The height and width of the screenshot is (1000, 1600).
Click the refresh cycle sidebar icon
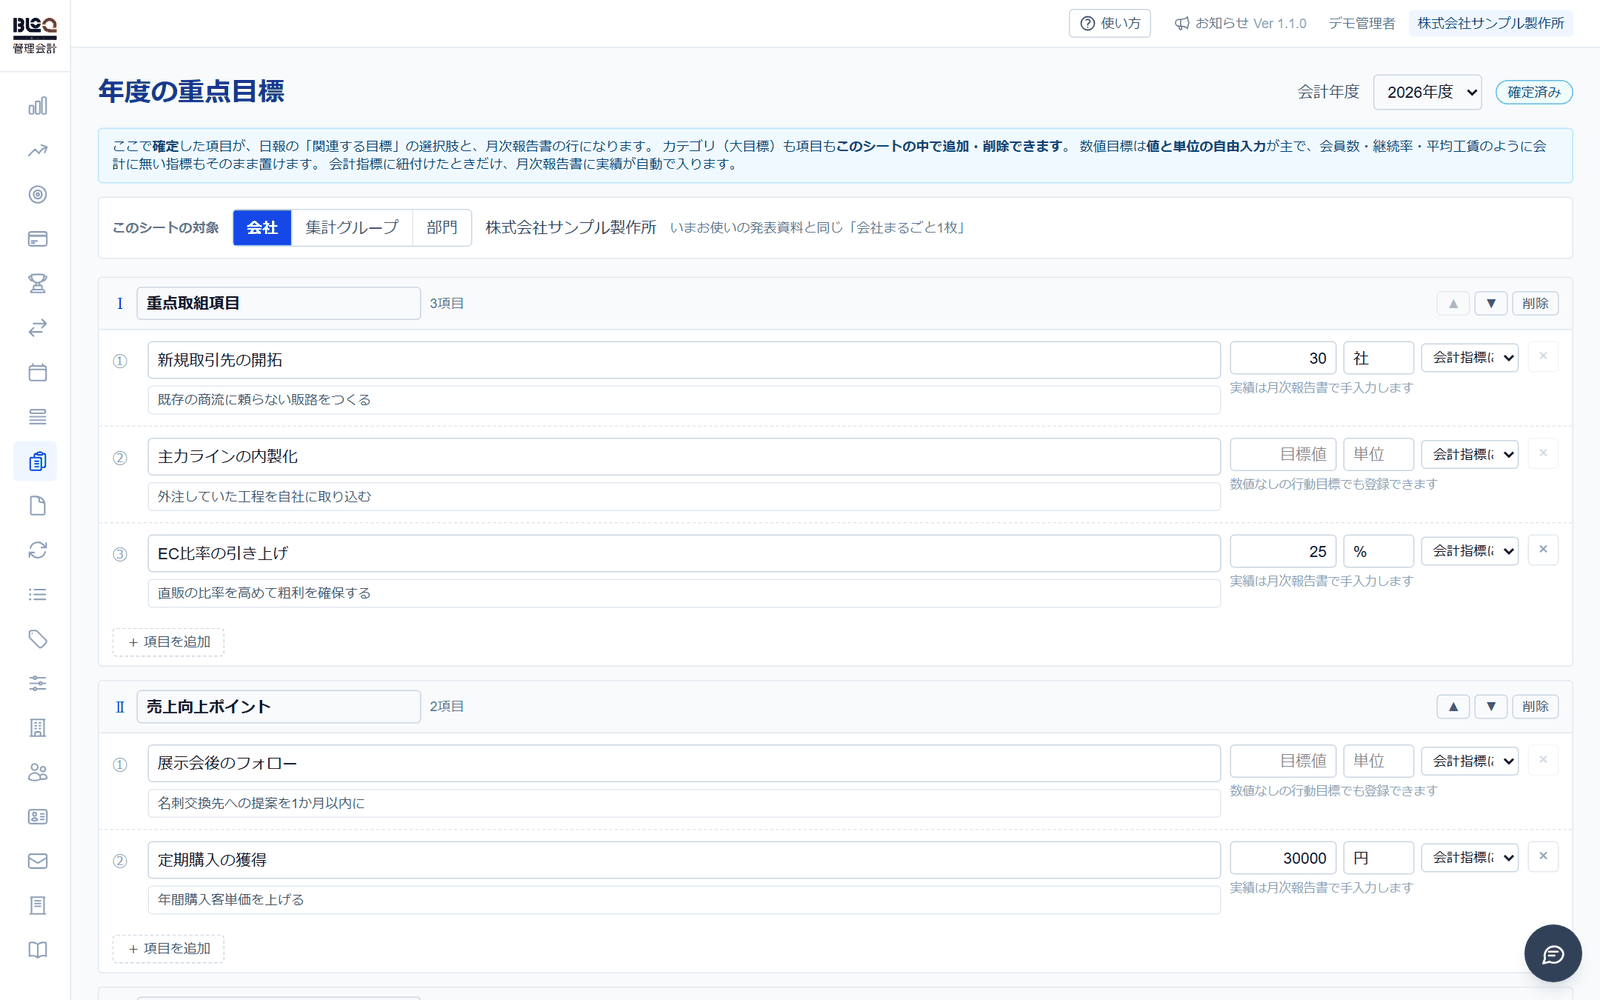[37, 550]
